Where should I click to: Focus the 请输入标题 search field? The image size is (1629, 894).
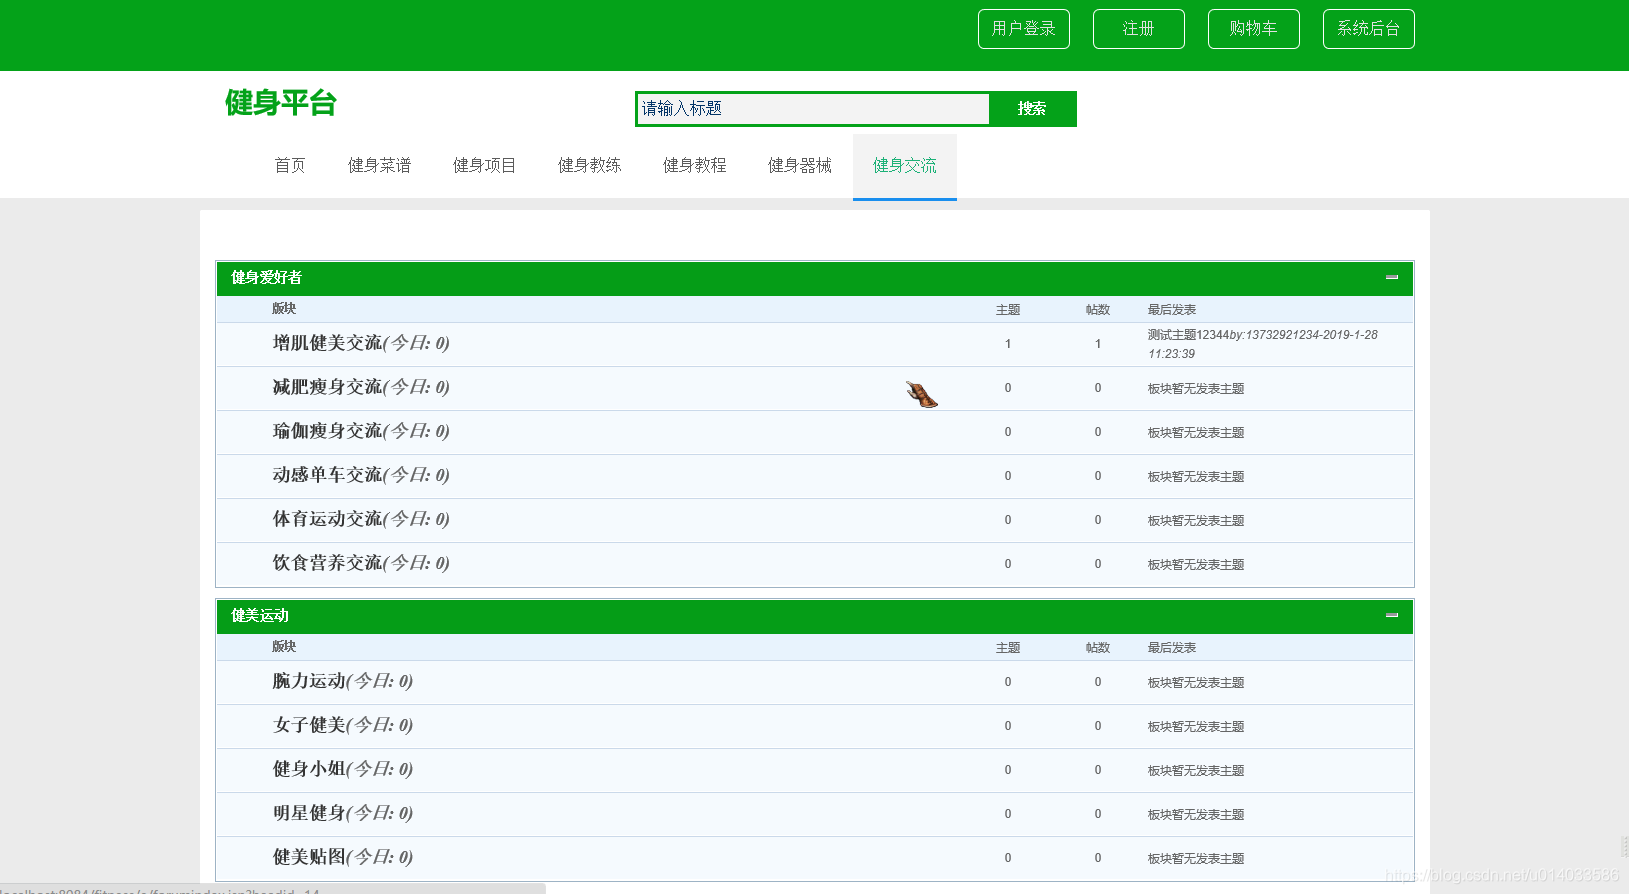(812, 109)
